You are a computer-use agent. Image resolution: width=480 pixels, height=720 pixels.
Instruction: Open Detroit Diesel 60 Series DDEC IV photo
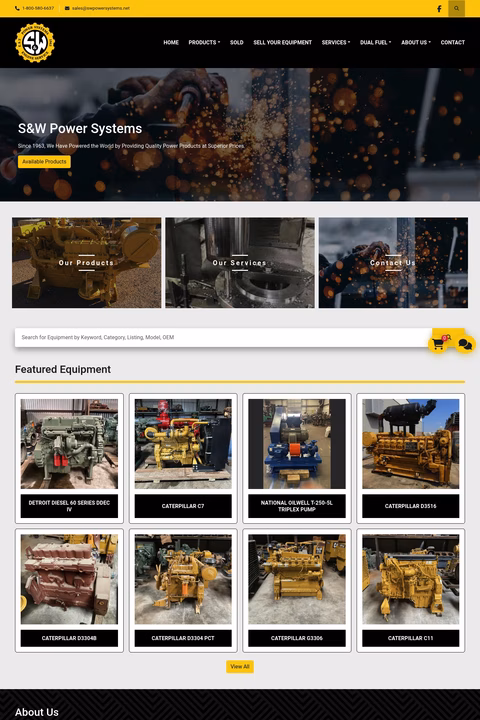69,444
